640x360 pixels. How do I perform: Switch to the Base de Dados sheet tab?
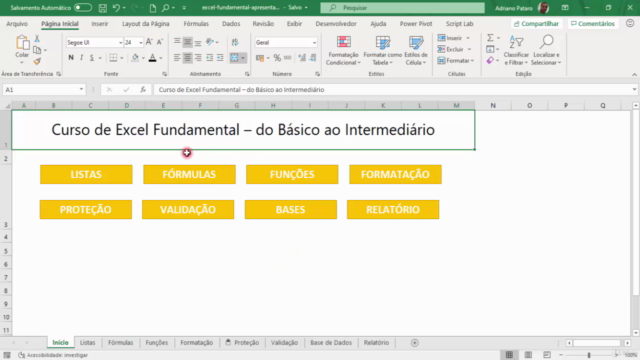tap(331, 343)
